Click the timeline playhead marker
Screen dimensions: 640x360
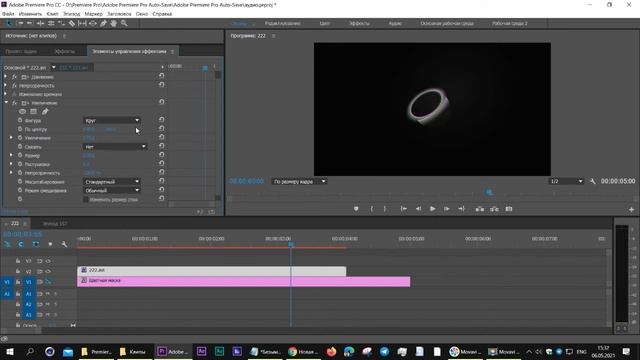point(291,244)
